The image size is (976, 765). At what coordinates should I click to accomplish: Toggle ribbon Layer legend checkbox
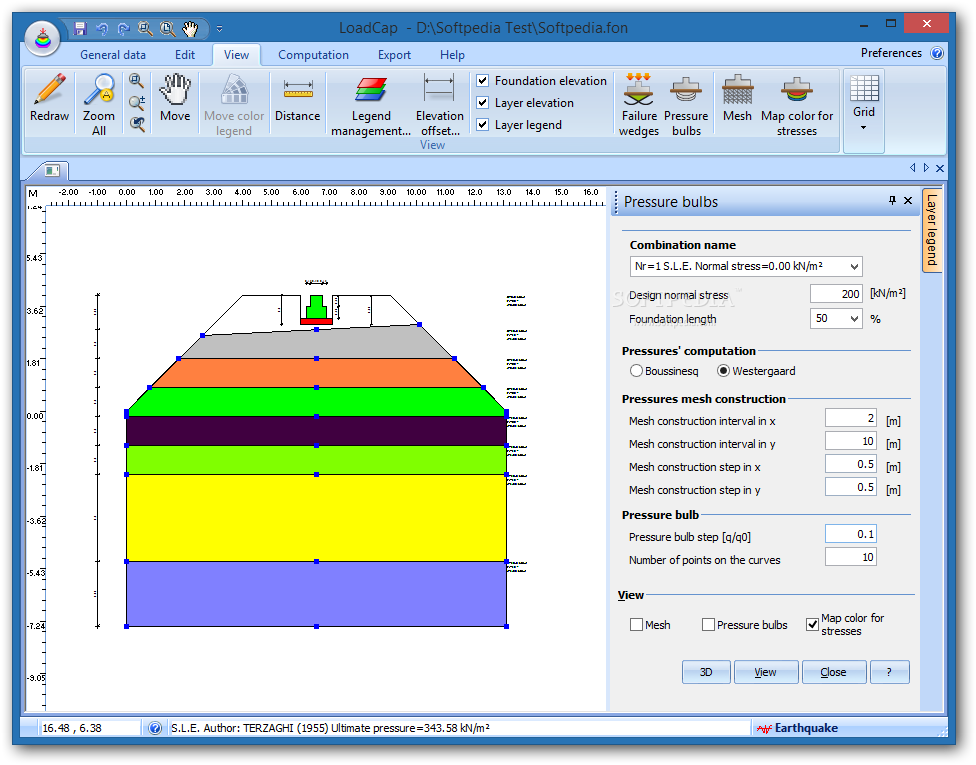[482, 124]
